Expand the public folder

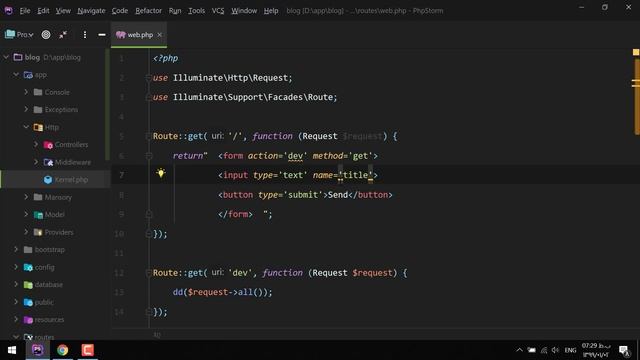click(16, 302)
